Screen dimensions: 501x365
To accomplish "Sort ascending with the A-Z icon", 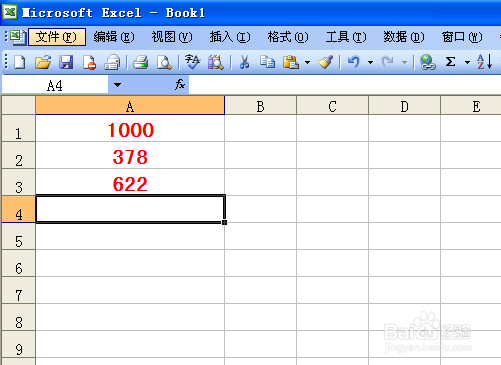I will click(484, 62).
